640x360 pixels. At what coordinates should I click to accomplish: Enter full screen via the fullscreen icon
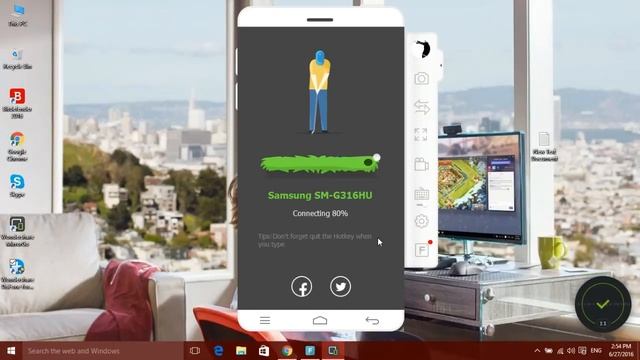[x=421, y=135]
